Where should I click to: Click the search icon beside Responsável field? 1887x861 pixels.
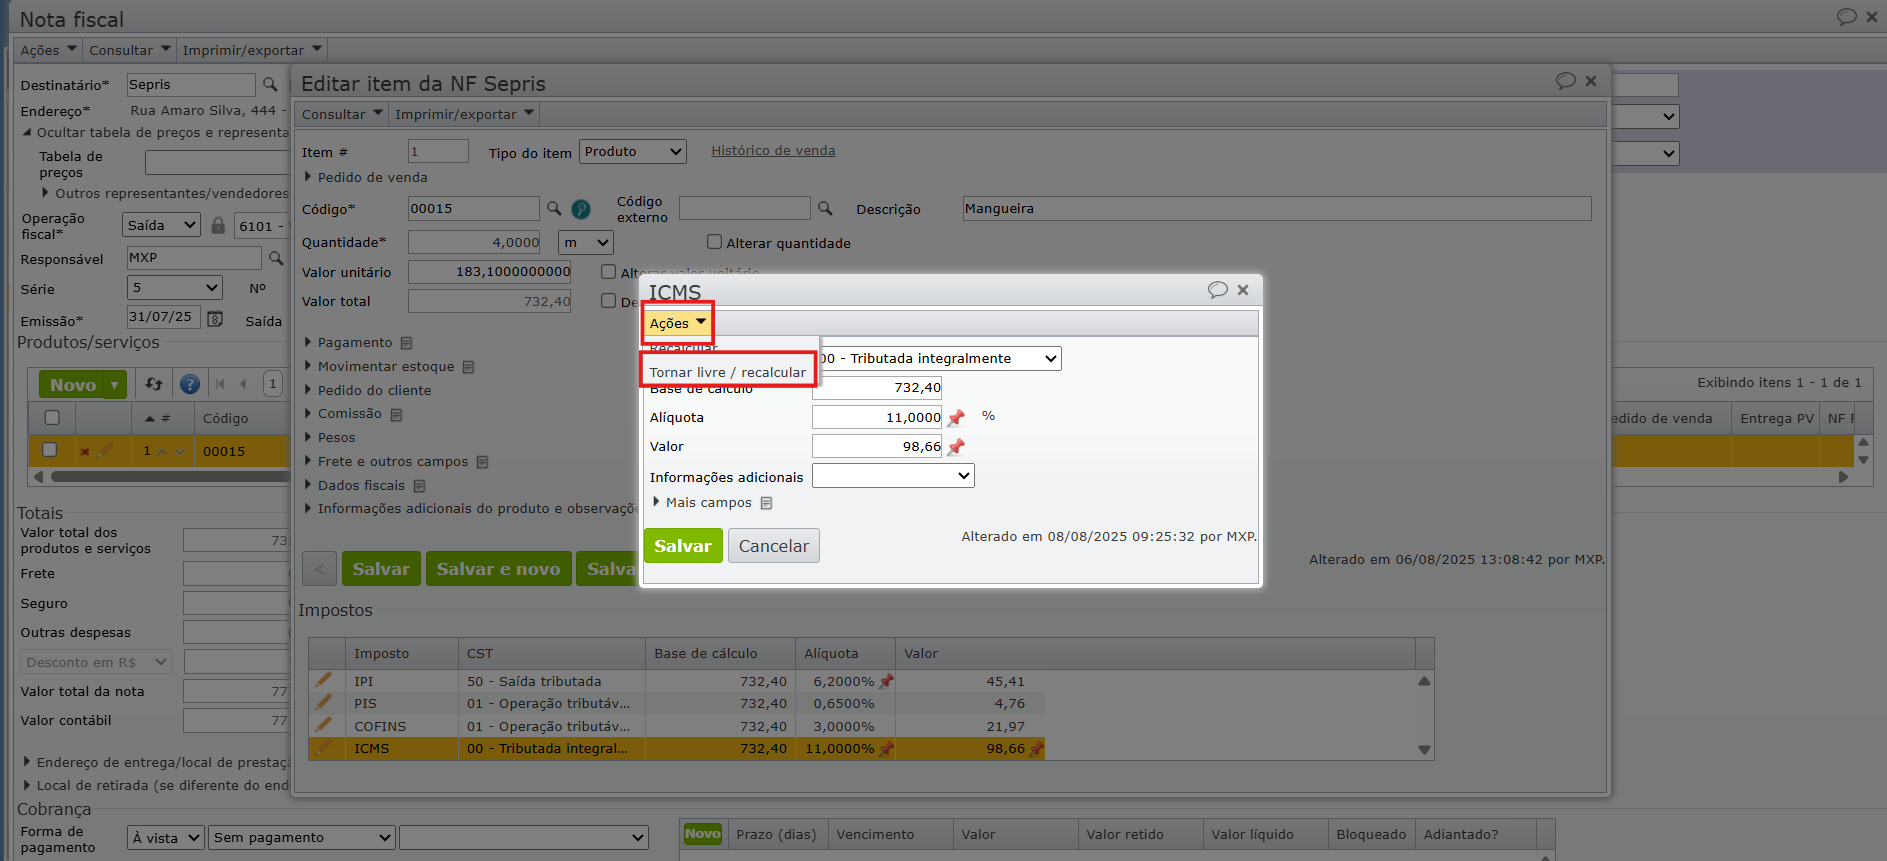[x=276, y=258]
